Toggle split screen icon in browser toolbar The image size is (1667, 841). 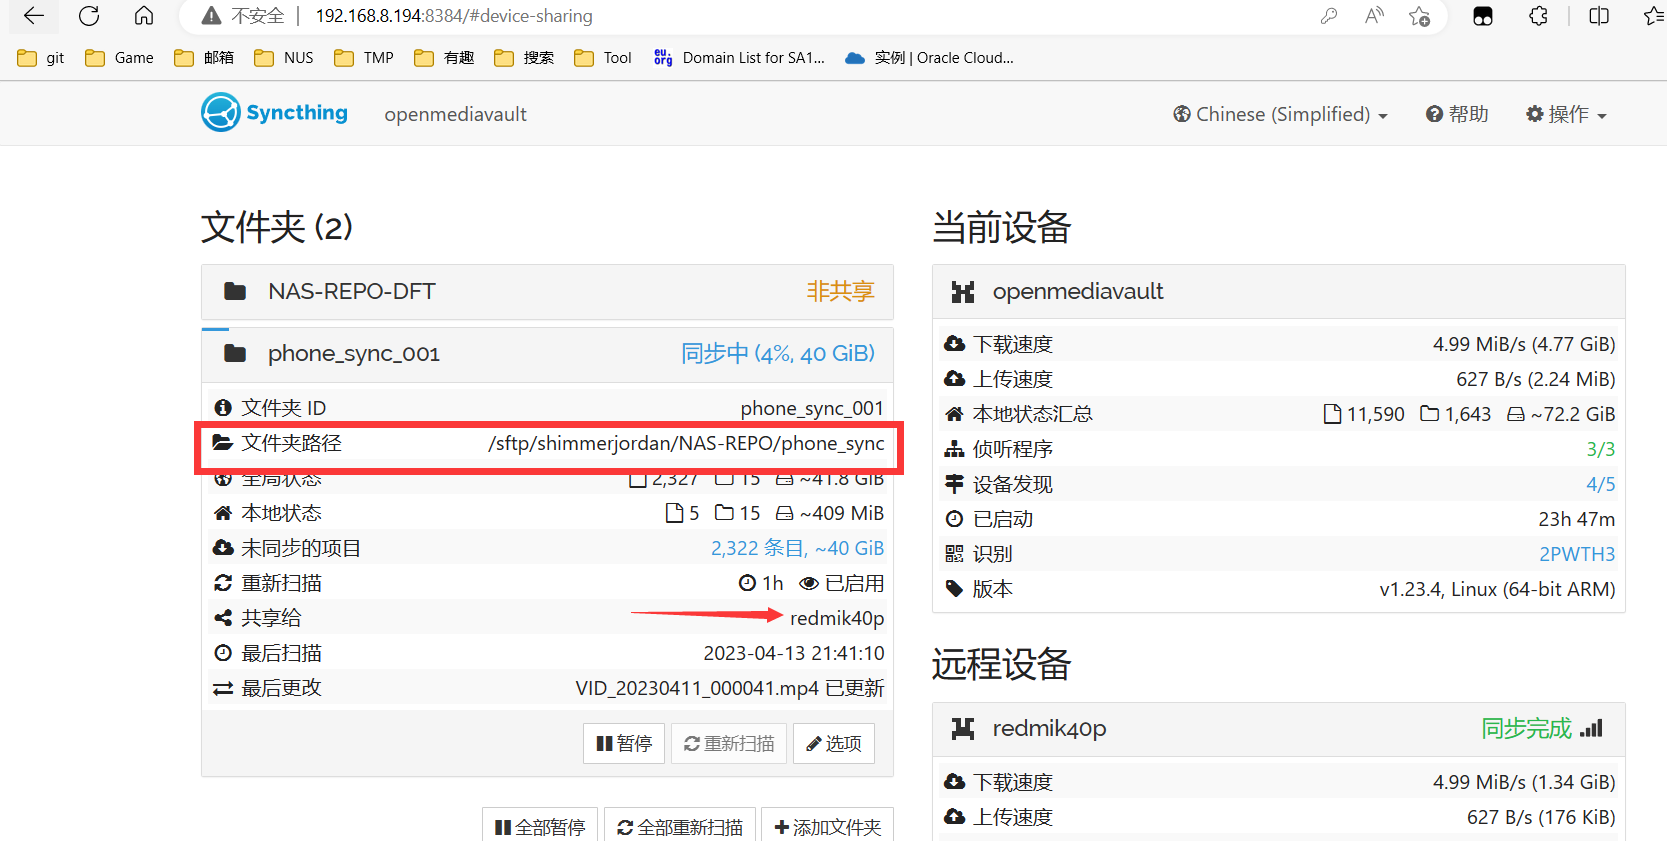[x=1599, y=16]
